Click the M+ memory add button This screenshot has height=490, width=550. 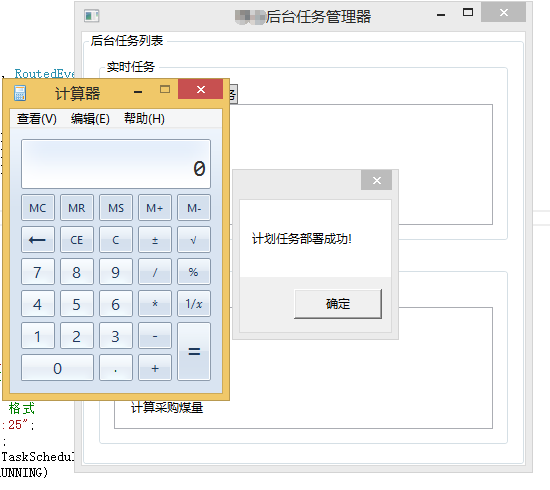tap(155, 208)
